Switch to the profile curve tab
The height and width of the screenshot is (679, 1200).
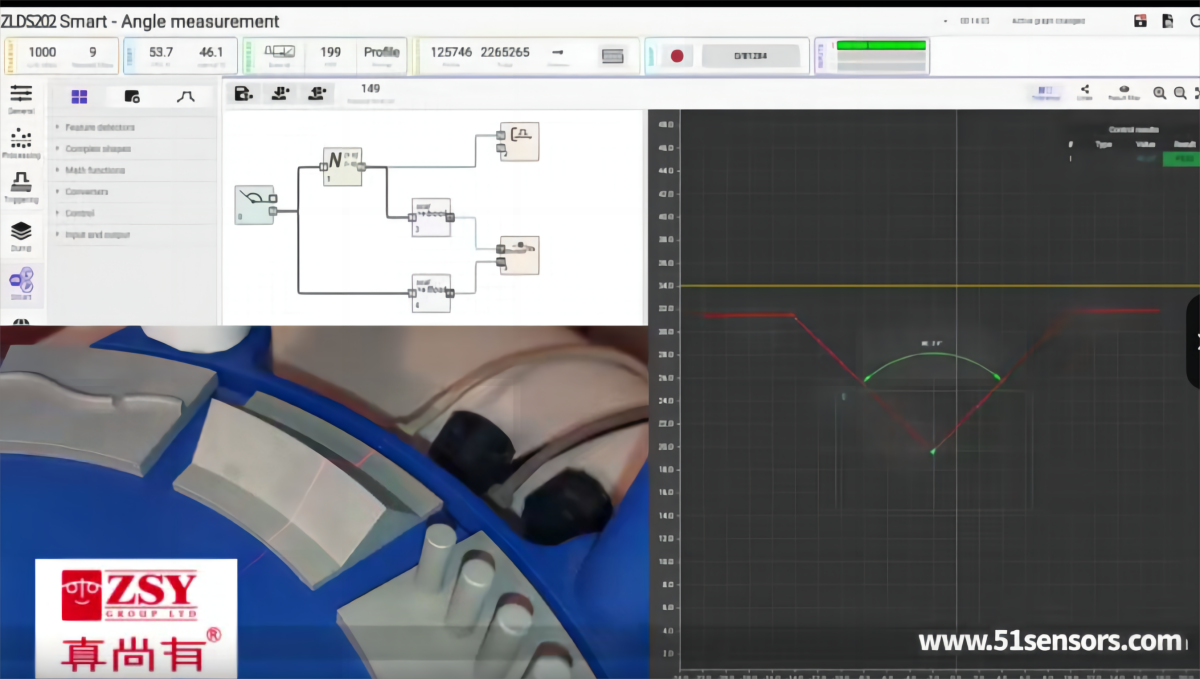185,97
